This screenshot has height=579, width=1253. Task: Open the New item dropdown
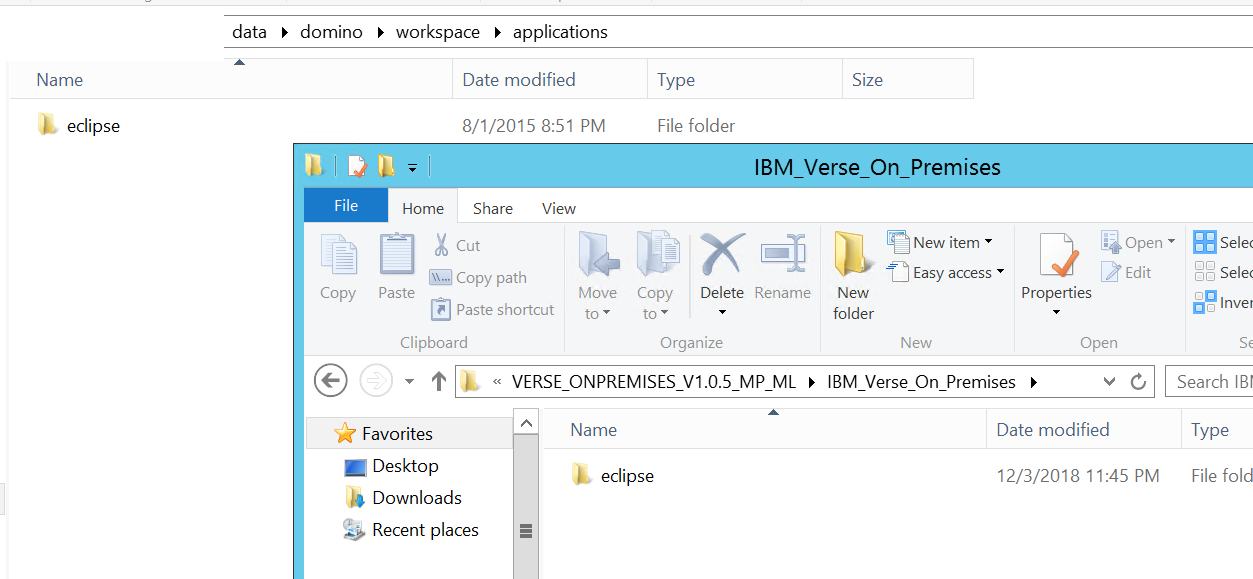[940, 242]
